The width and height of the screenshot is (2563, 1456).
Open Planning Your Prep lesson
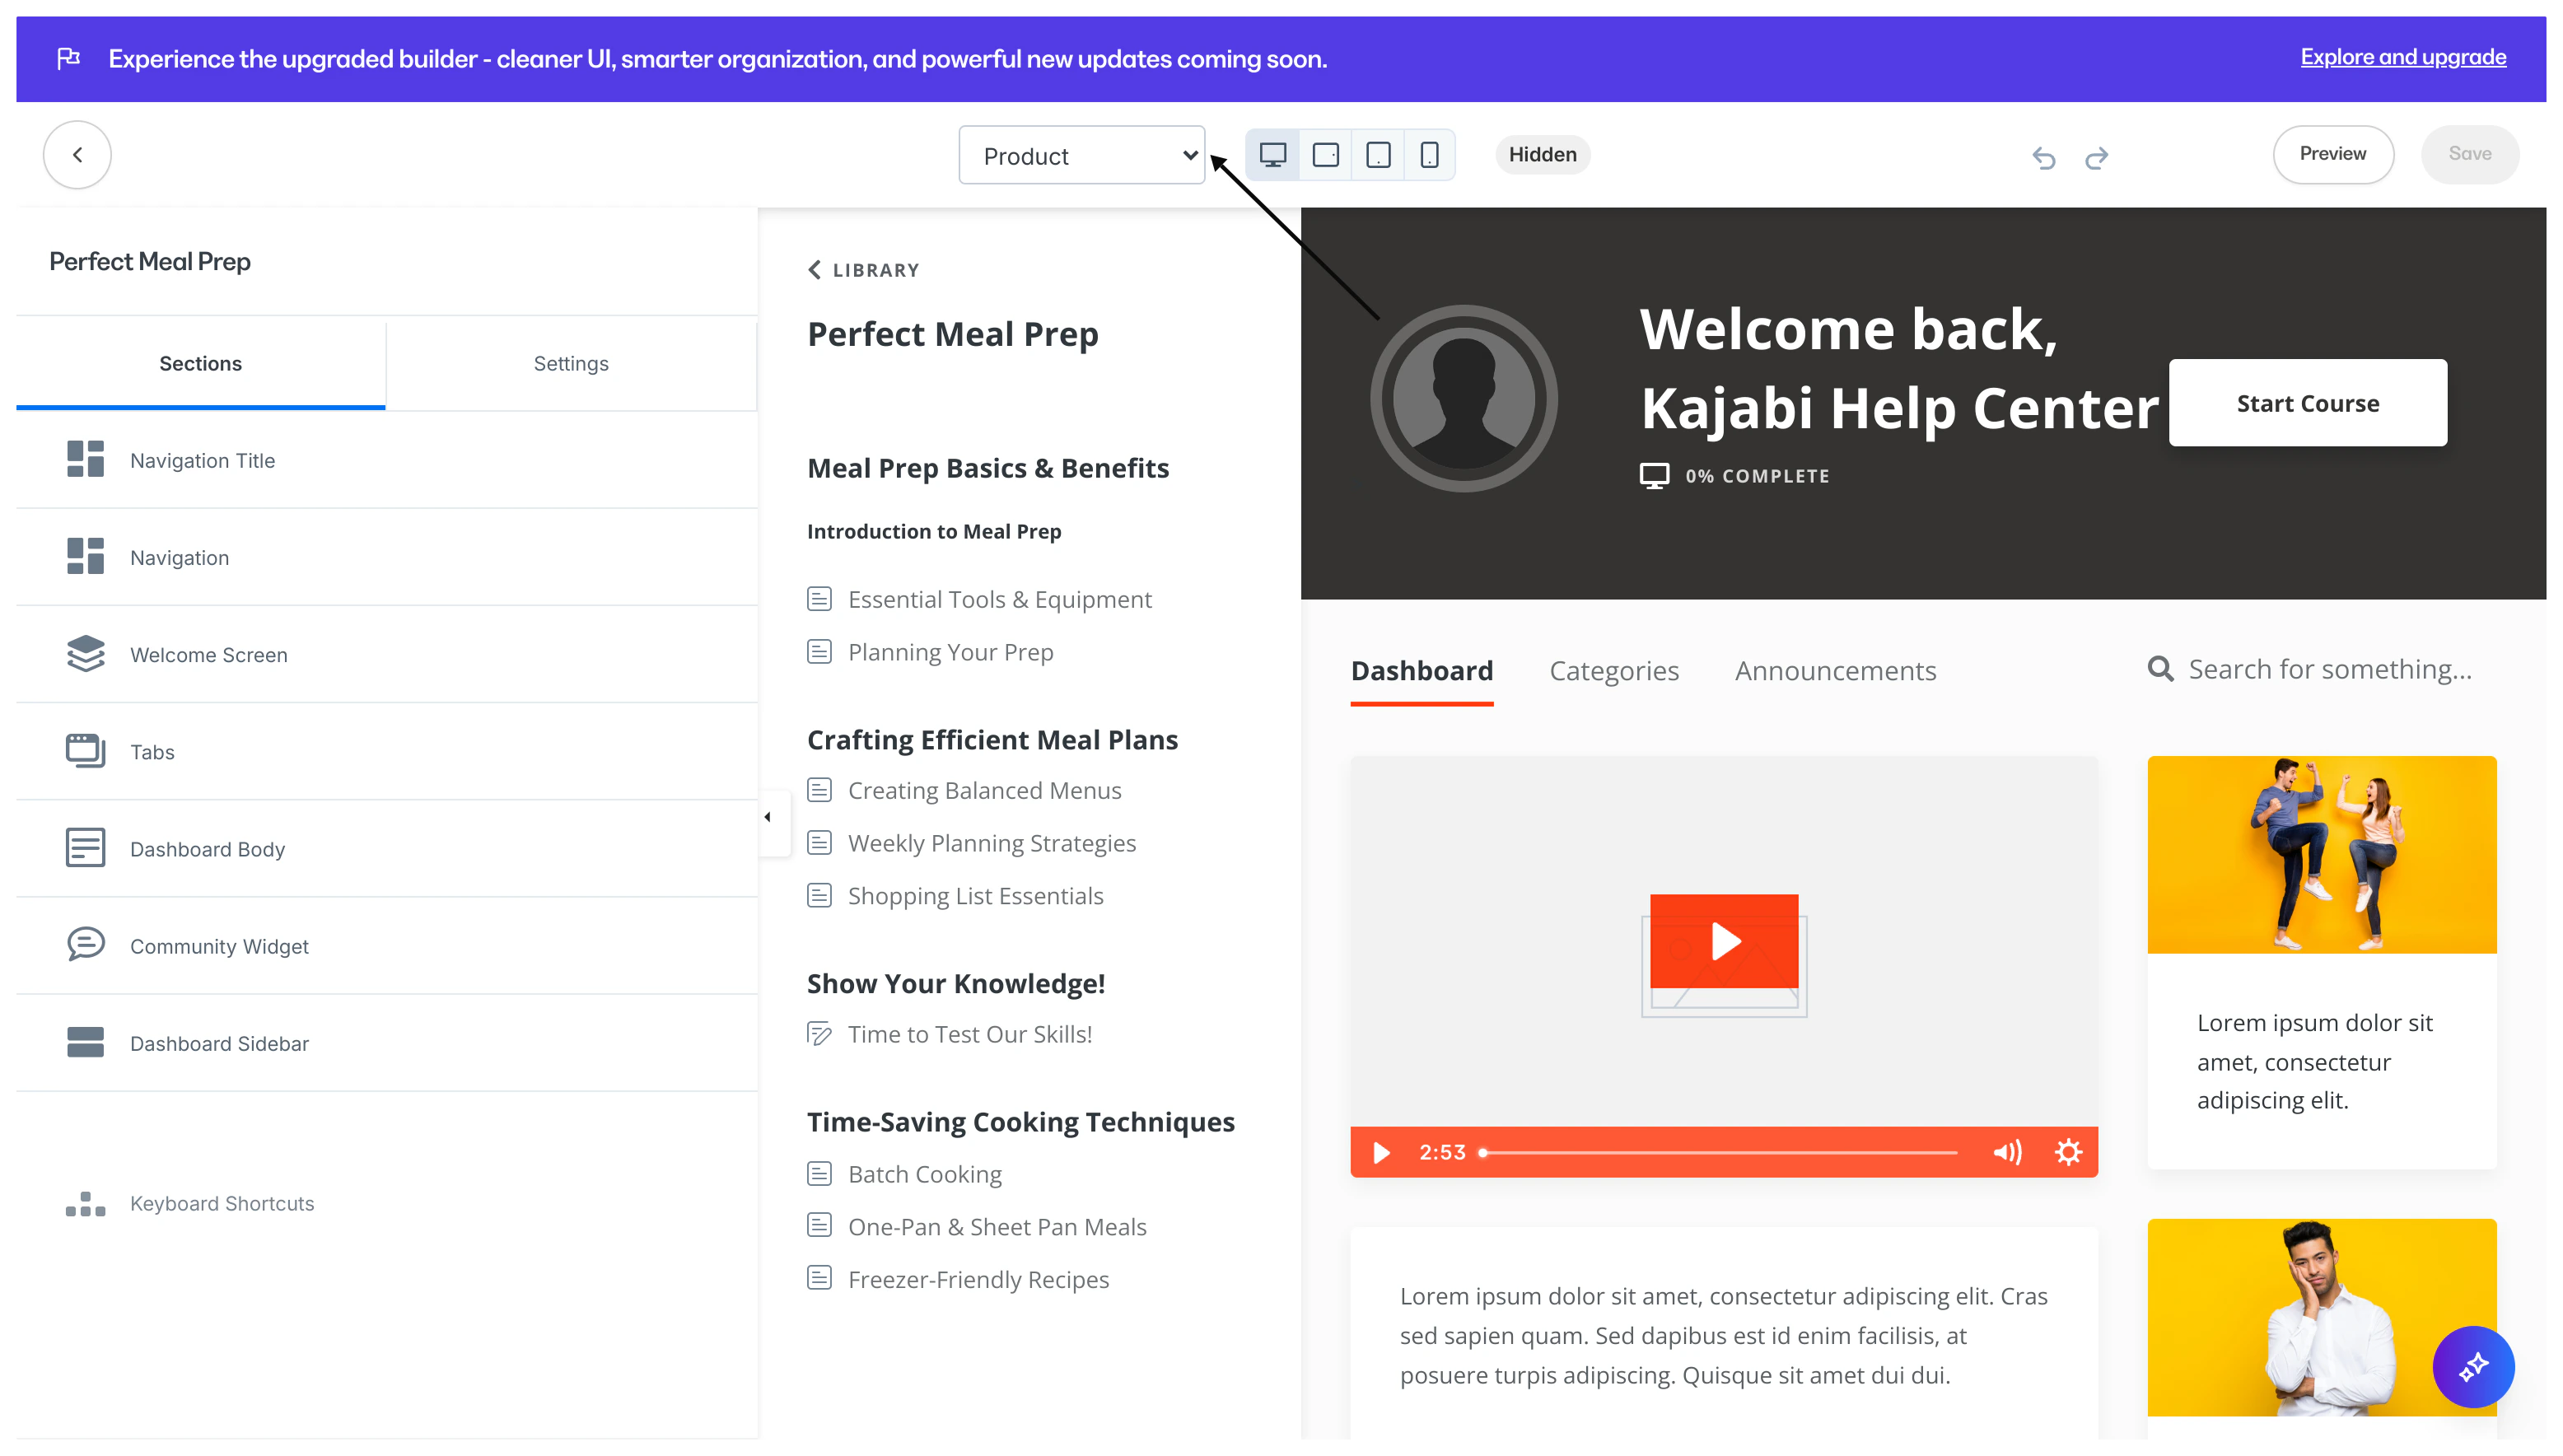[930, 652]
